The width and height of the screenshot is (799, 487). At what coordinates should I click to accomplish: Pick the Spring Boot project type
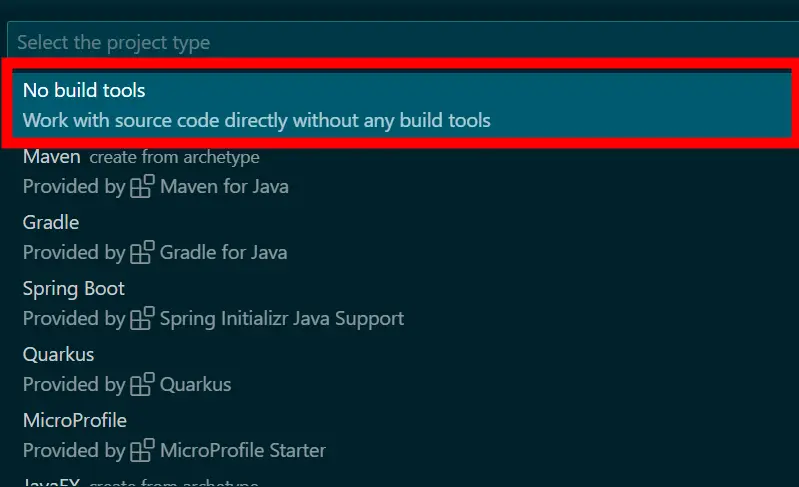tap(74, 288)
